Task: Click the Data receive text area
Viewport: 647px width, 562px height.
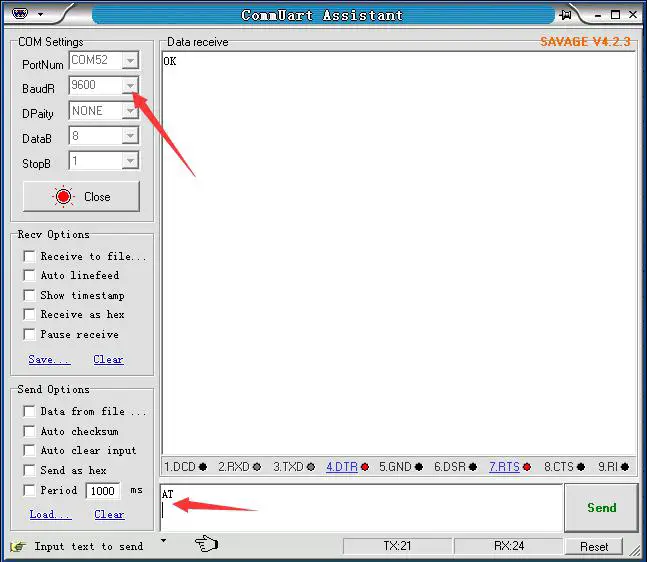Action: tap(399, 253)
